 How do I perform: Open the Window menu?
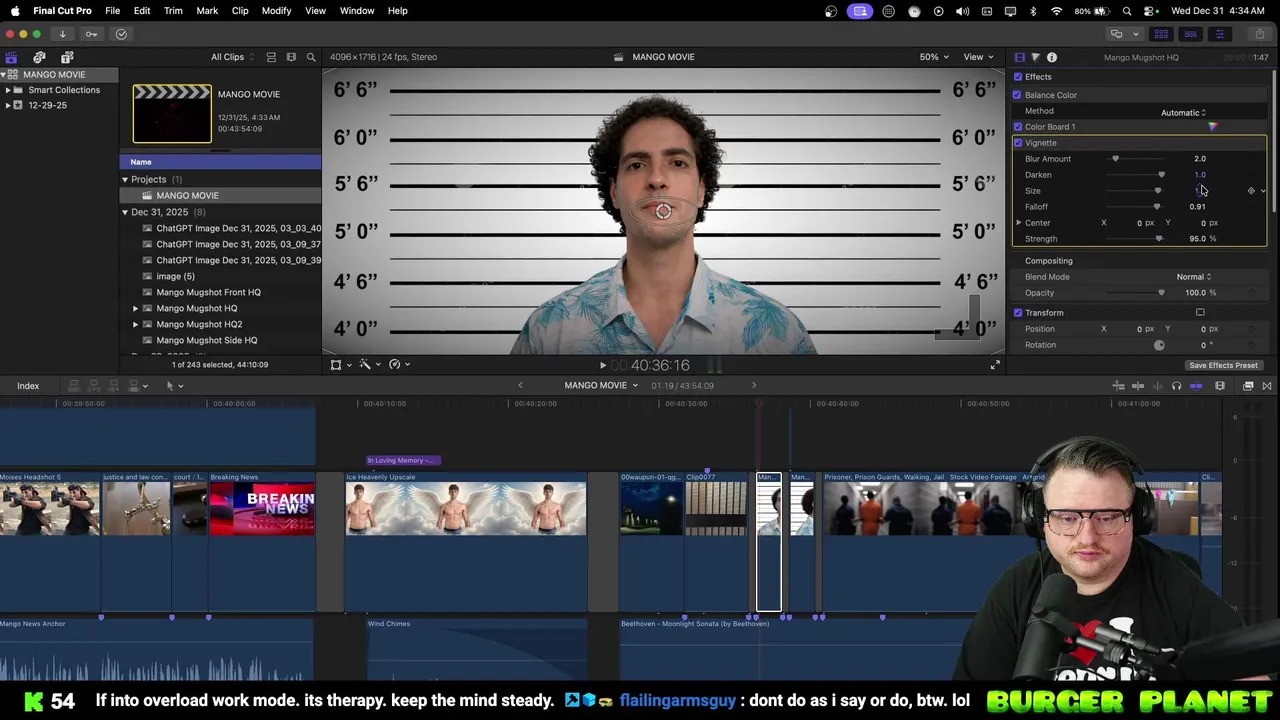point(357,11)
